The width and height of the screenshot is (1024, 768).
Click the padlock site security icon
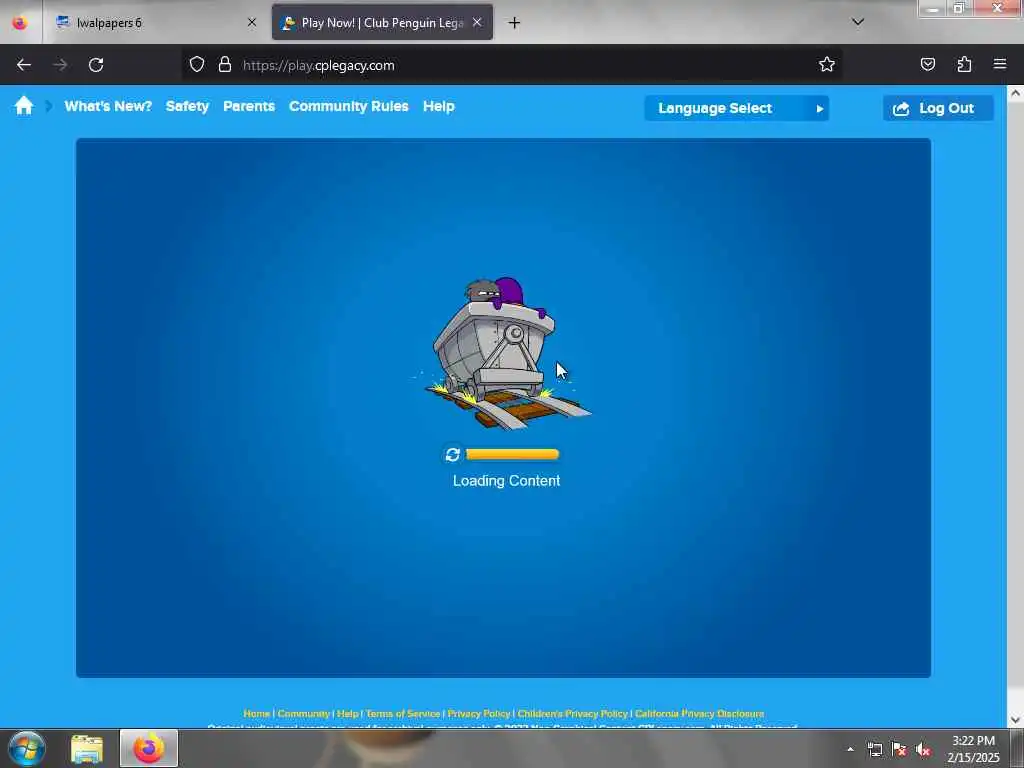click(x=225, y=64)
